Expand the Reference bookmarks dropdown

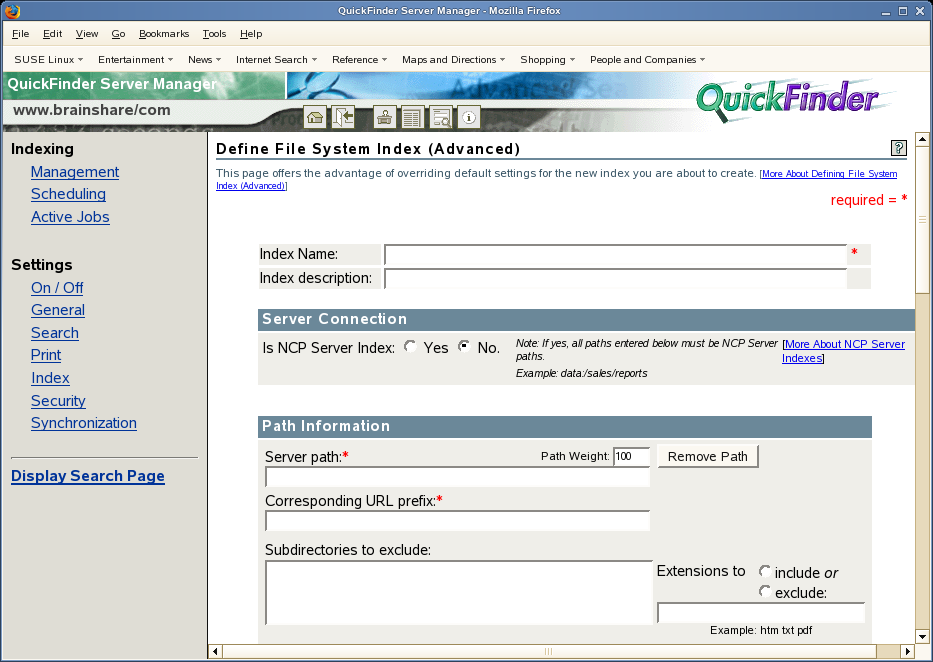coord(359,59)
